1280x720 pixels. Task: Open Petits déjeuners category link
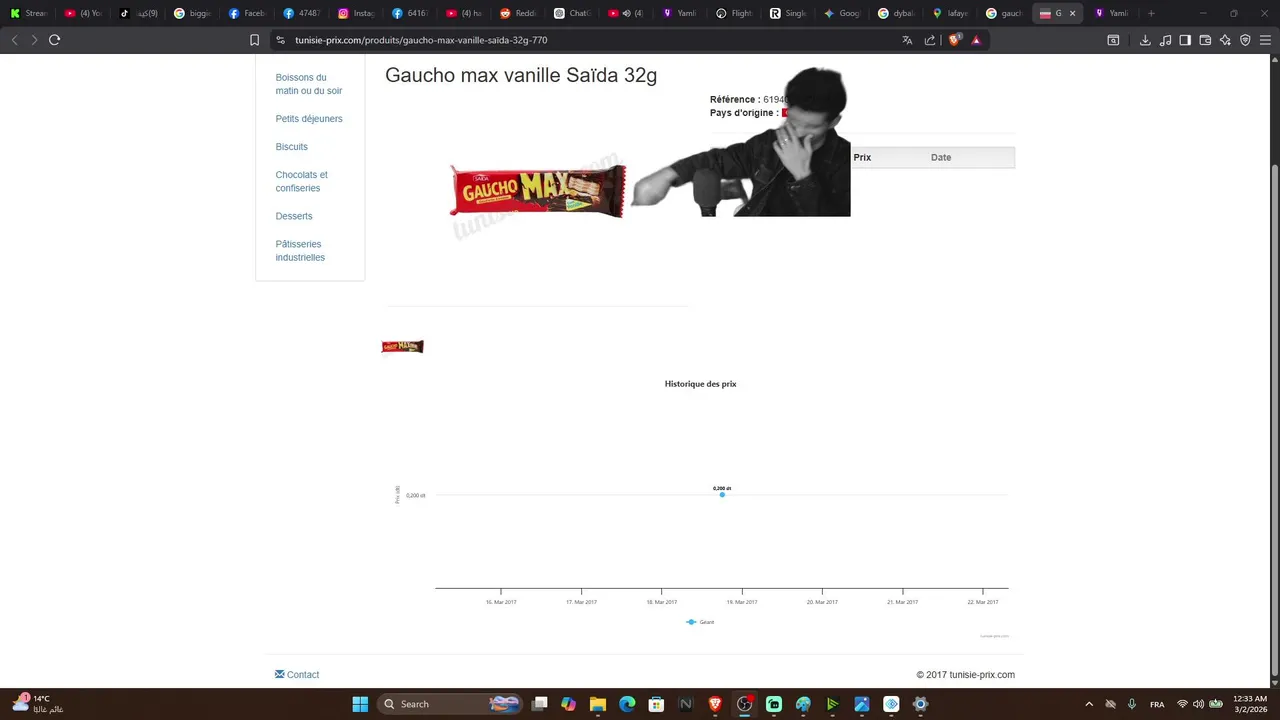tap(309, 119)
